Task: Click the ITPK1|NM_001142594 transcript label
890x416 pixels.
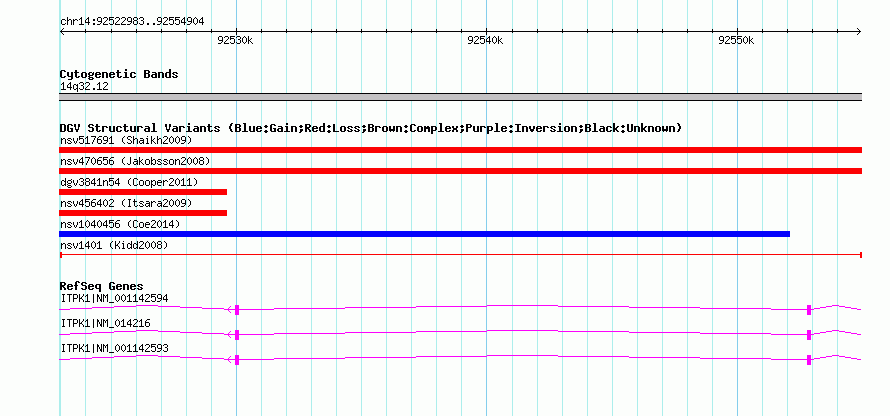Action: pyautogui.click(x=114, y=299)
